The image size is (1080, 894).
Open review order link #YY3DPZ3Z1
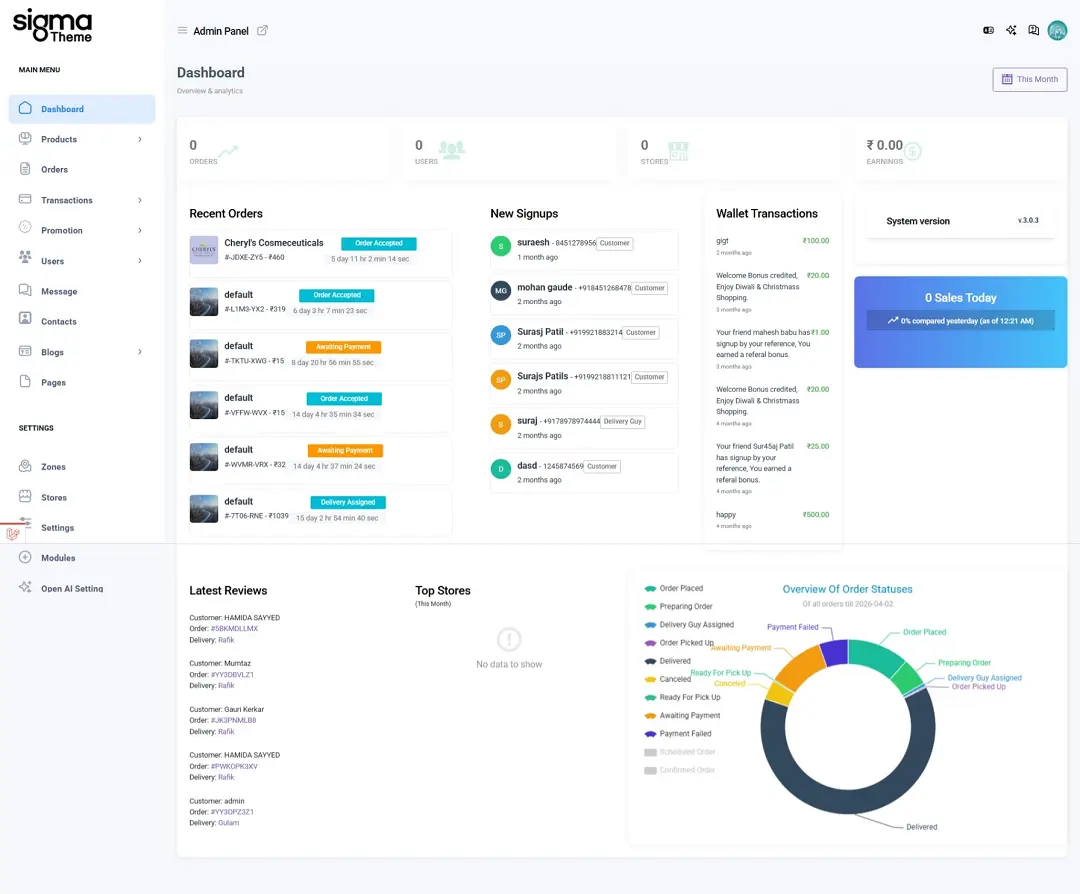[x=232, y=812]
